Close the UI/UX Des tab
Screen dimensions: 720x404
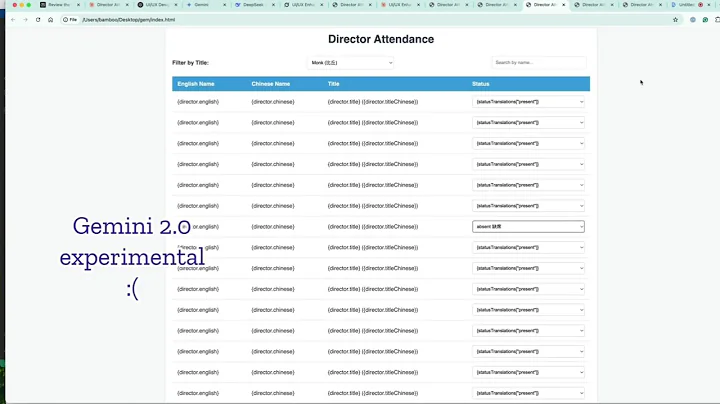[x=175, y=5]
